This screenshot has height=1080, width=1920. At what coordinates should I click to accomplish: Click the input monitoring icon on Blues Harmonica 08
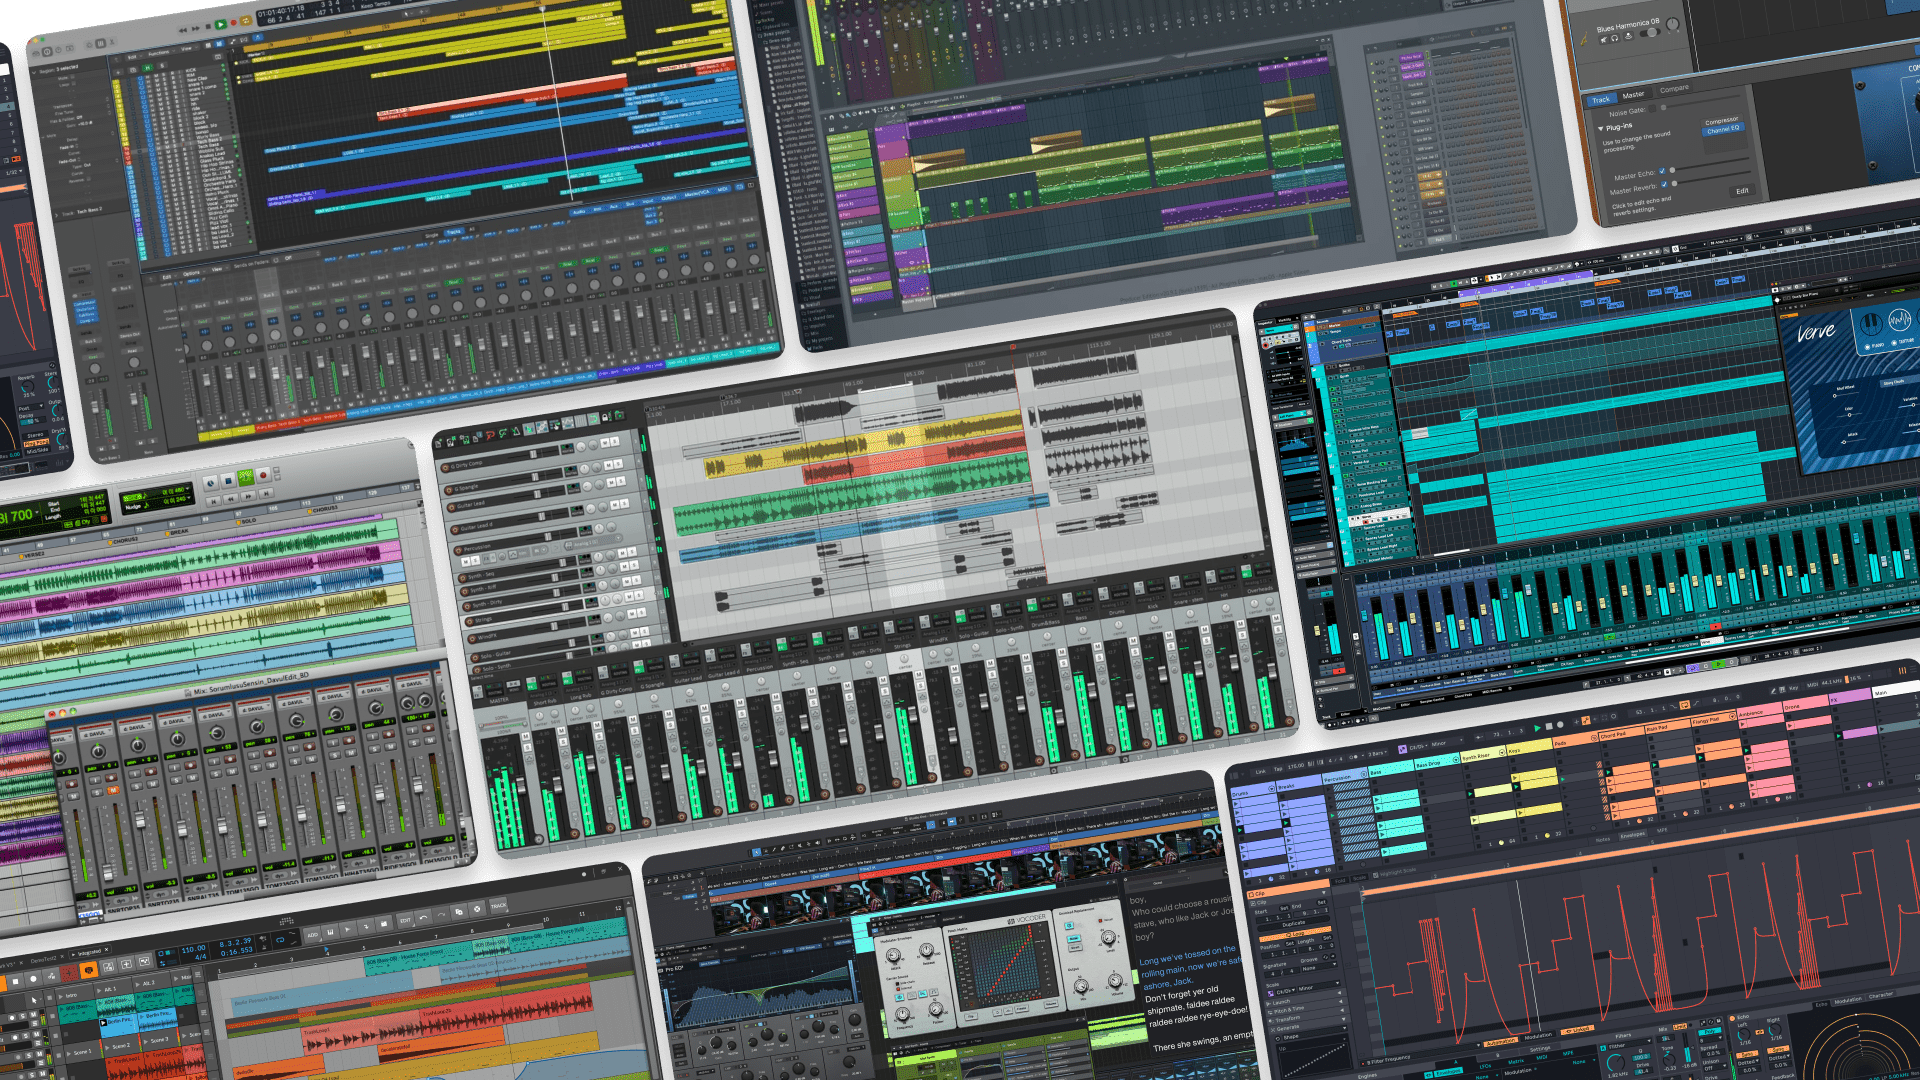point(1629,36)
